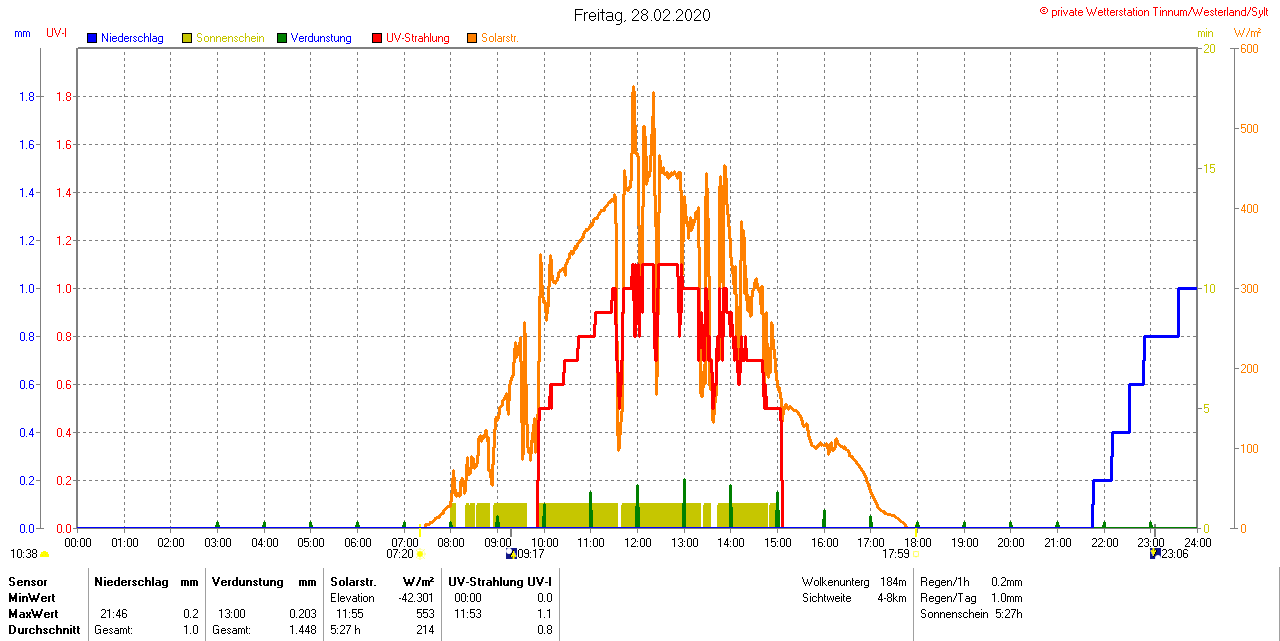Viewport: 1280px width, 641px height.
Task: Click the 18:00 time axis label
Action: point(918,542)
